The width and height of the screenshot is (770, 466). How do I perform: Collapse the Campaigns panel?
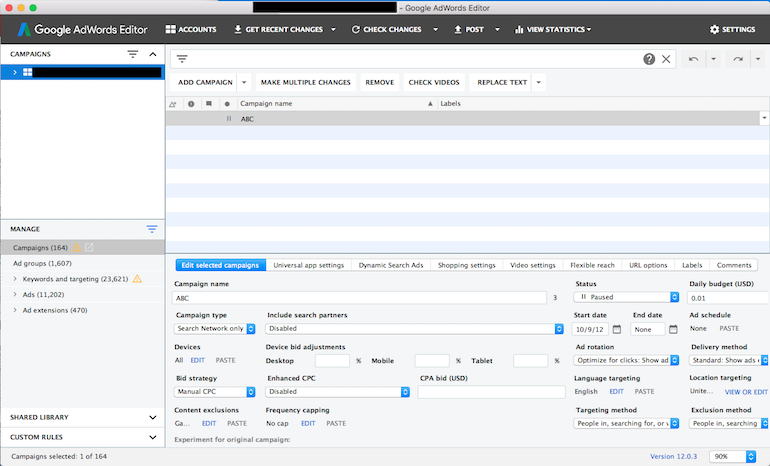click(x=153, y=54)
